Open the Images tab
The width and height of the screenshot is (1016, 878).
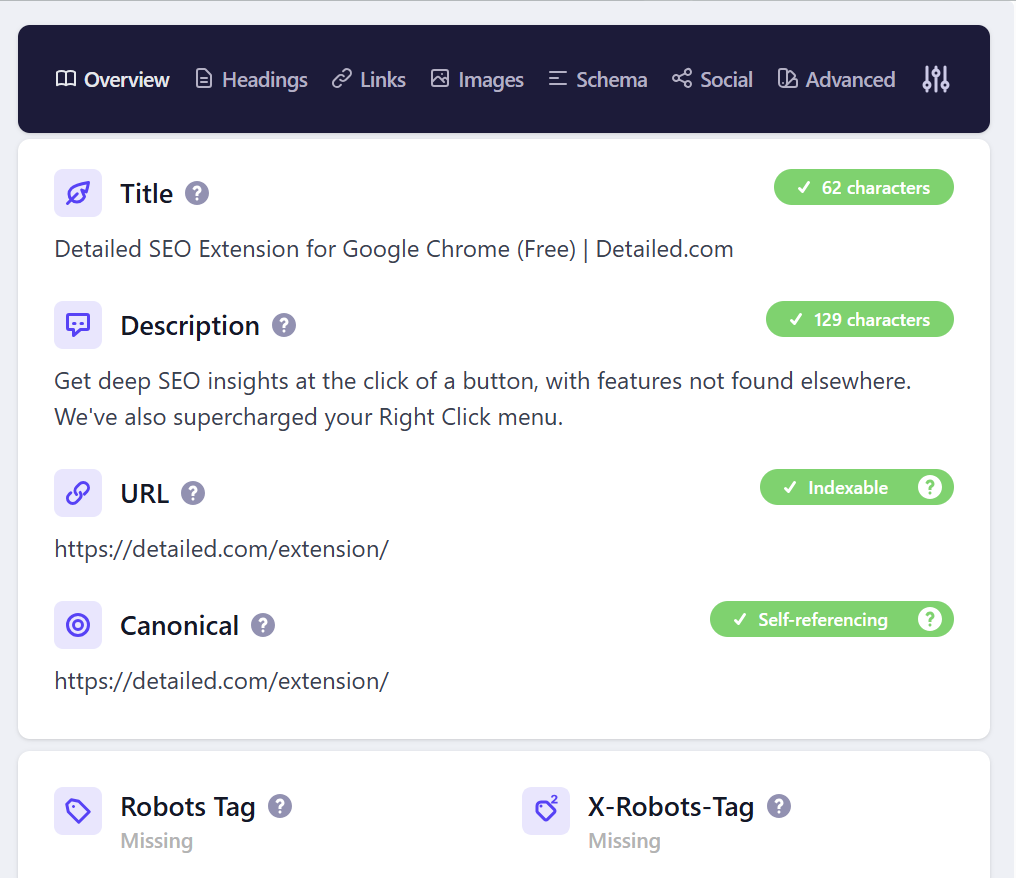pyautogui.click(x=477, y=80)
